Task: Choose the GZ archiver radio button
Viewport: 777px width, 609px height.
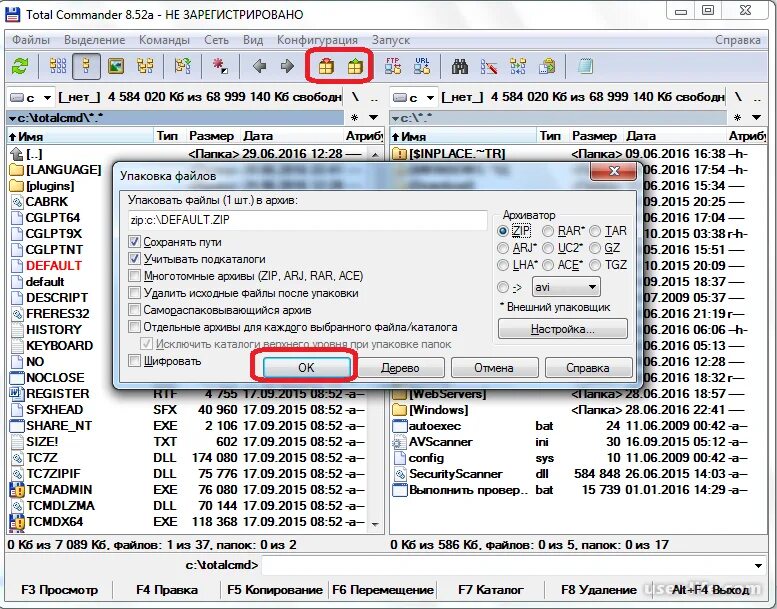Action: [595, 248]
